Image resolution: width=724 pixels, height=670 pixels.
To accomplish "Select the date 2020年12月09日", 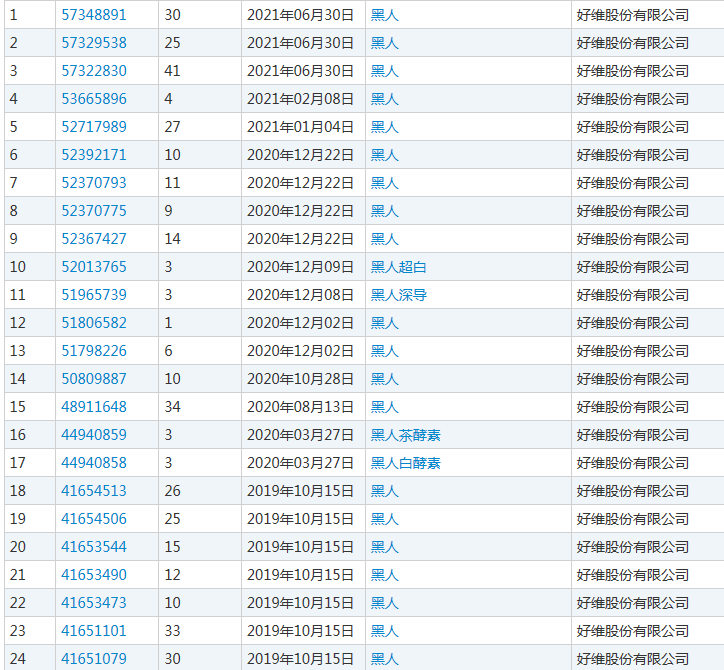I will tap(300, 267).
